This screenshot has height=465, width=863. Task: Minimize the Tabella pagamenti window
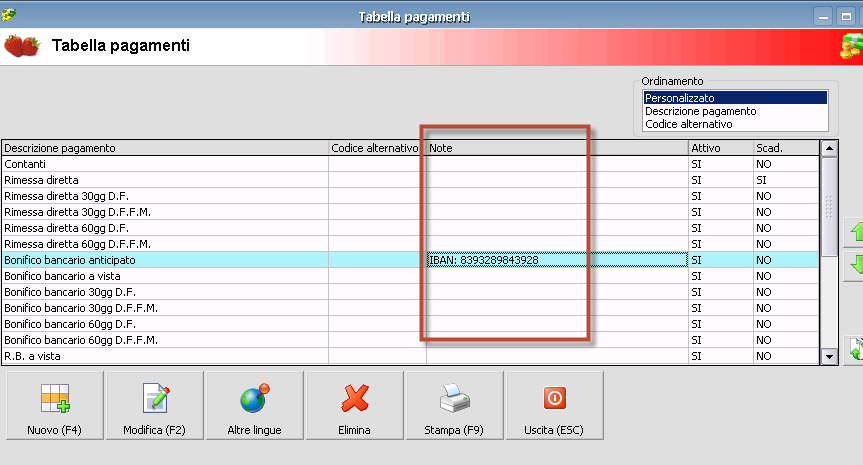[823, 17]
